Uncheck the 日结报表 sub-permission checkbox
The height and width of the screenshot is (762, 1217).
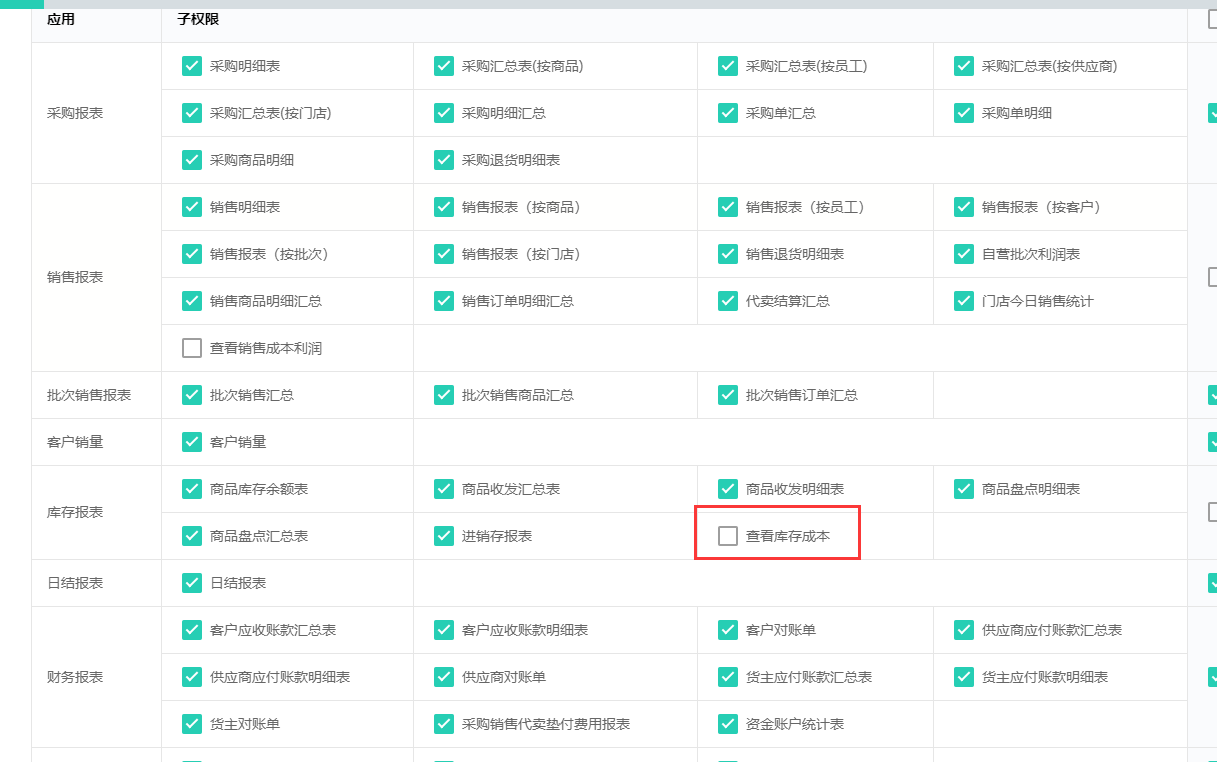coord(192,583)
